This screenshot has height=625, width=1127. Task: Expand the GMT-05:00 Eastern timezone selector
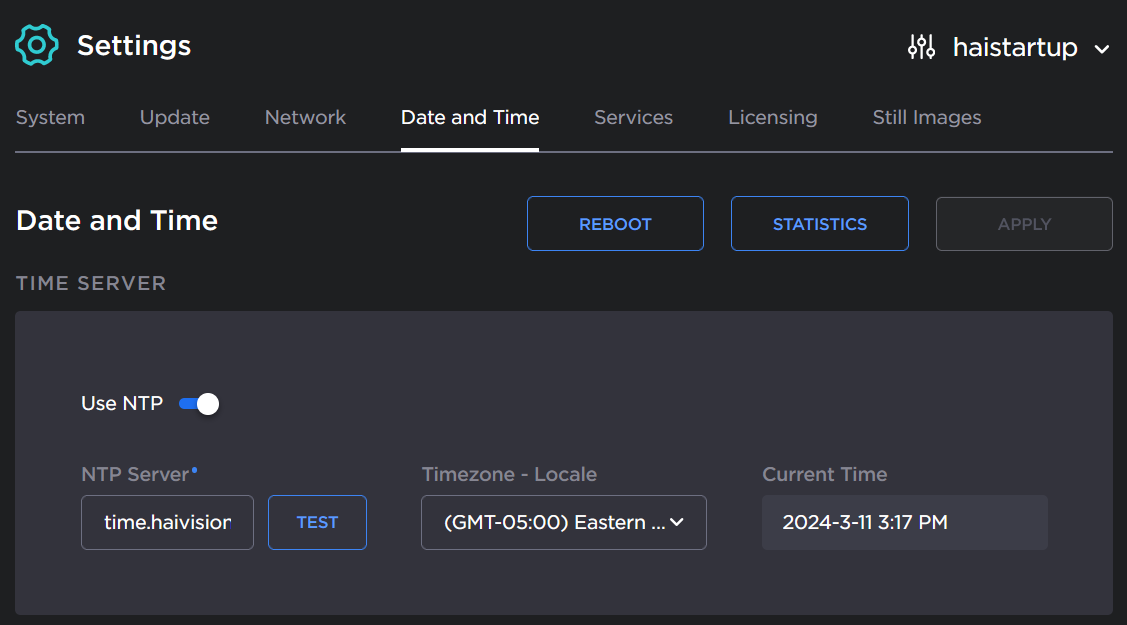pos(677,522)
